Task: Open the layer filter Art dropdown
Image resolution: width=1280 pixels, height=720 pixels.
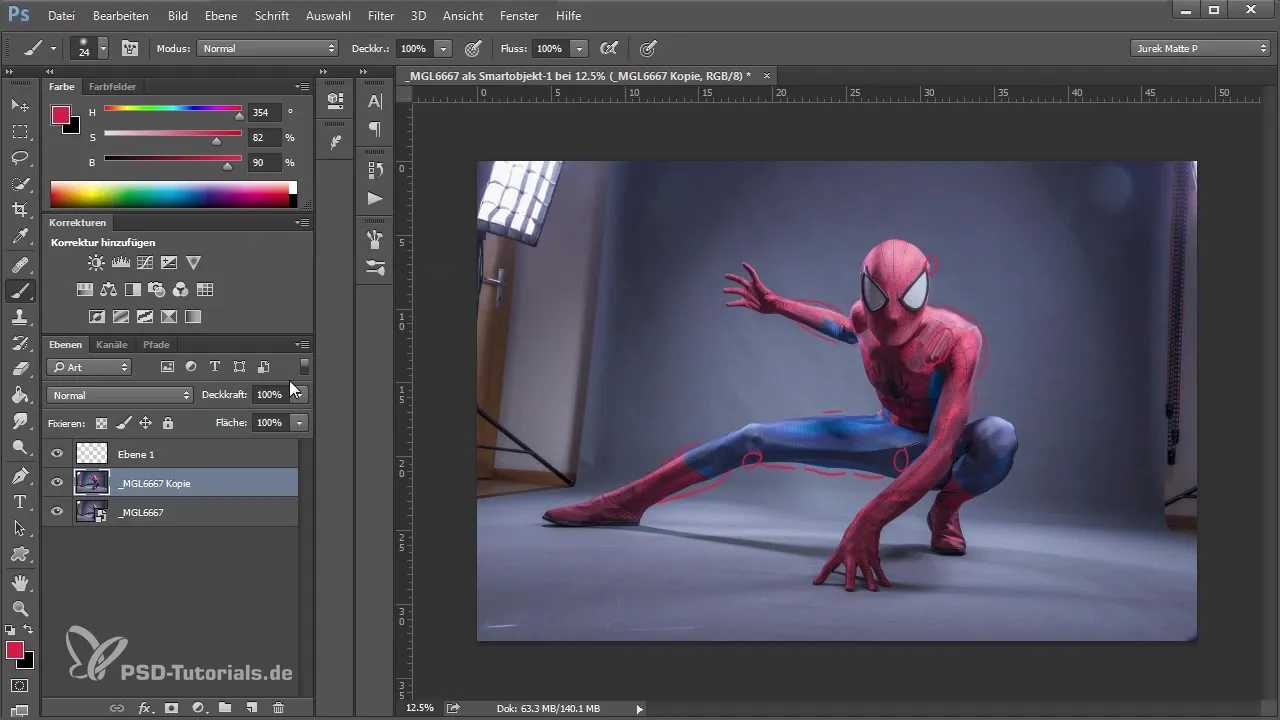Action: [x=90, y=367]
